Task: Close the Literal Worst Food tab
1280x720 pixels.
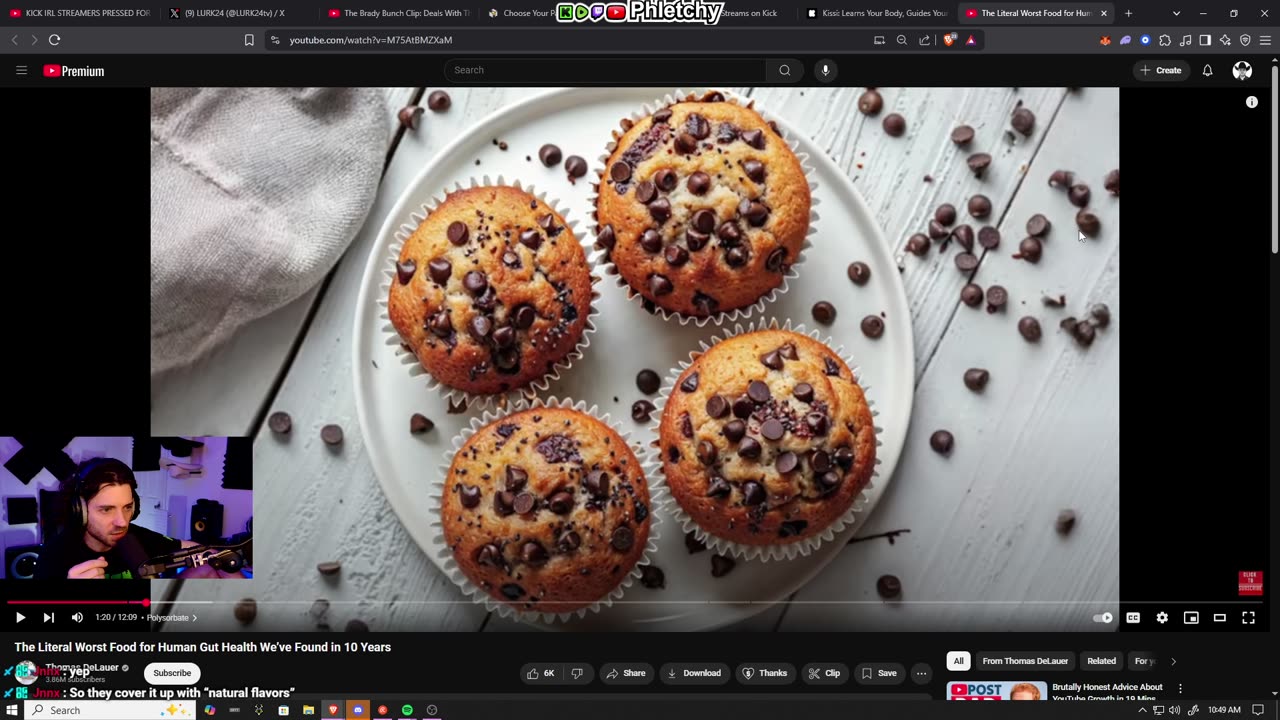Action: click(x=1104, y=13)
